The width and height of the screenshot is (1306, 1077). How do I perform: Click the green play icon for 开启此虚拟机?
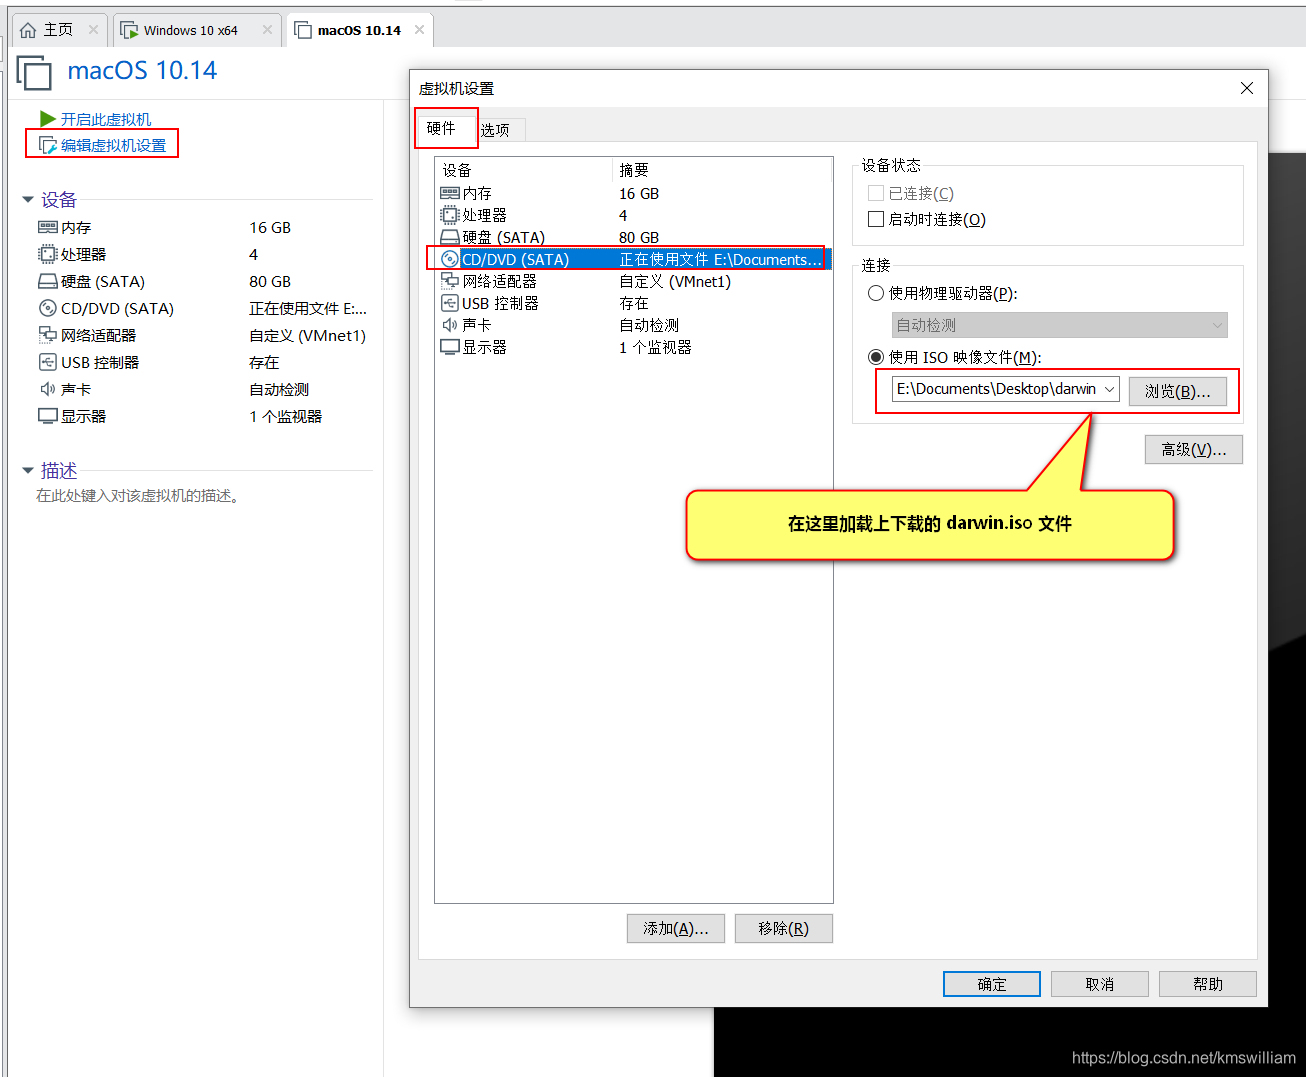[47, 119]
